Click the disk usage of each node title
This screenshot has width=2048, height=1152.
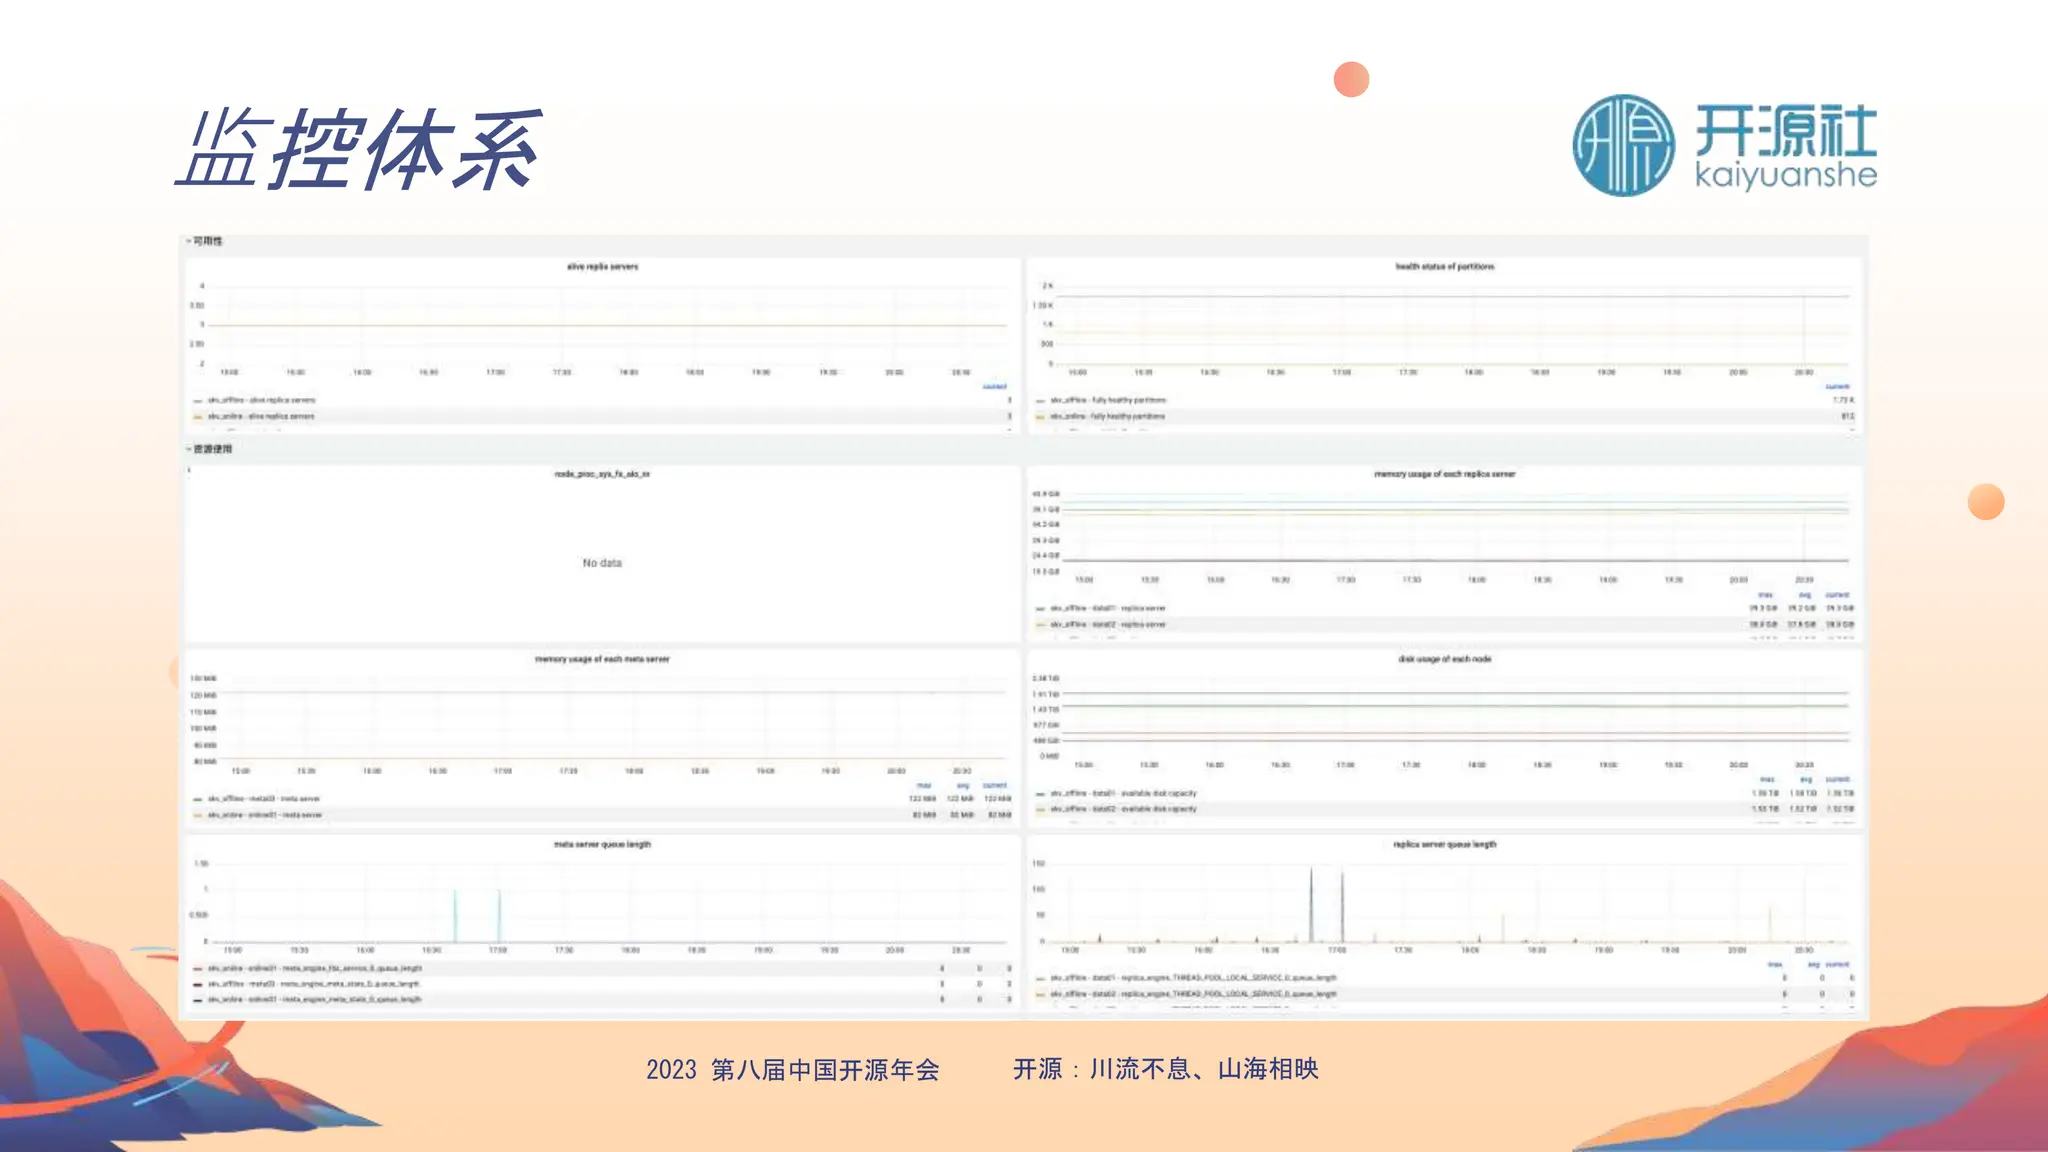click(1444, 659)
